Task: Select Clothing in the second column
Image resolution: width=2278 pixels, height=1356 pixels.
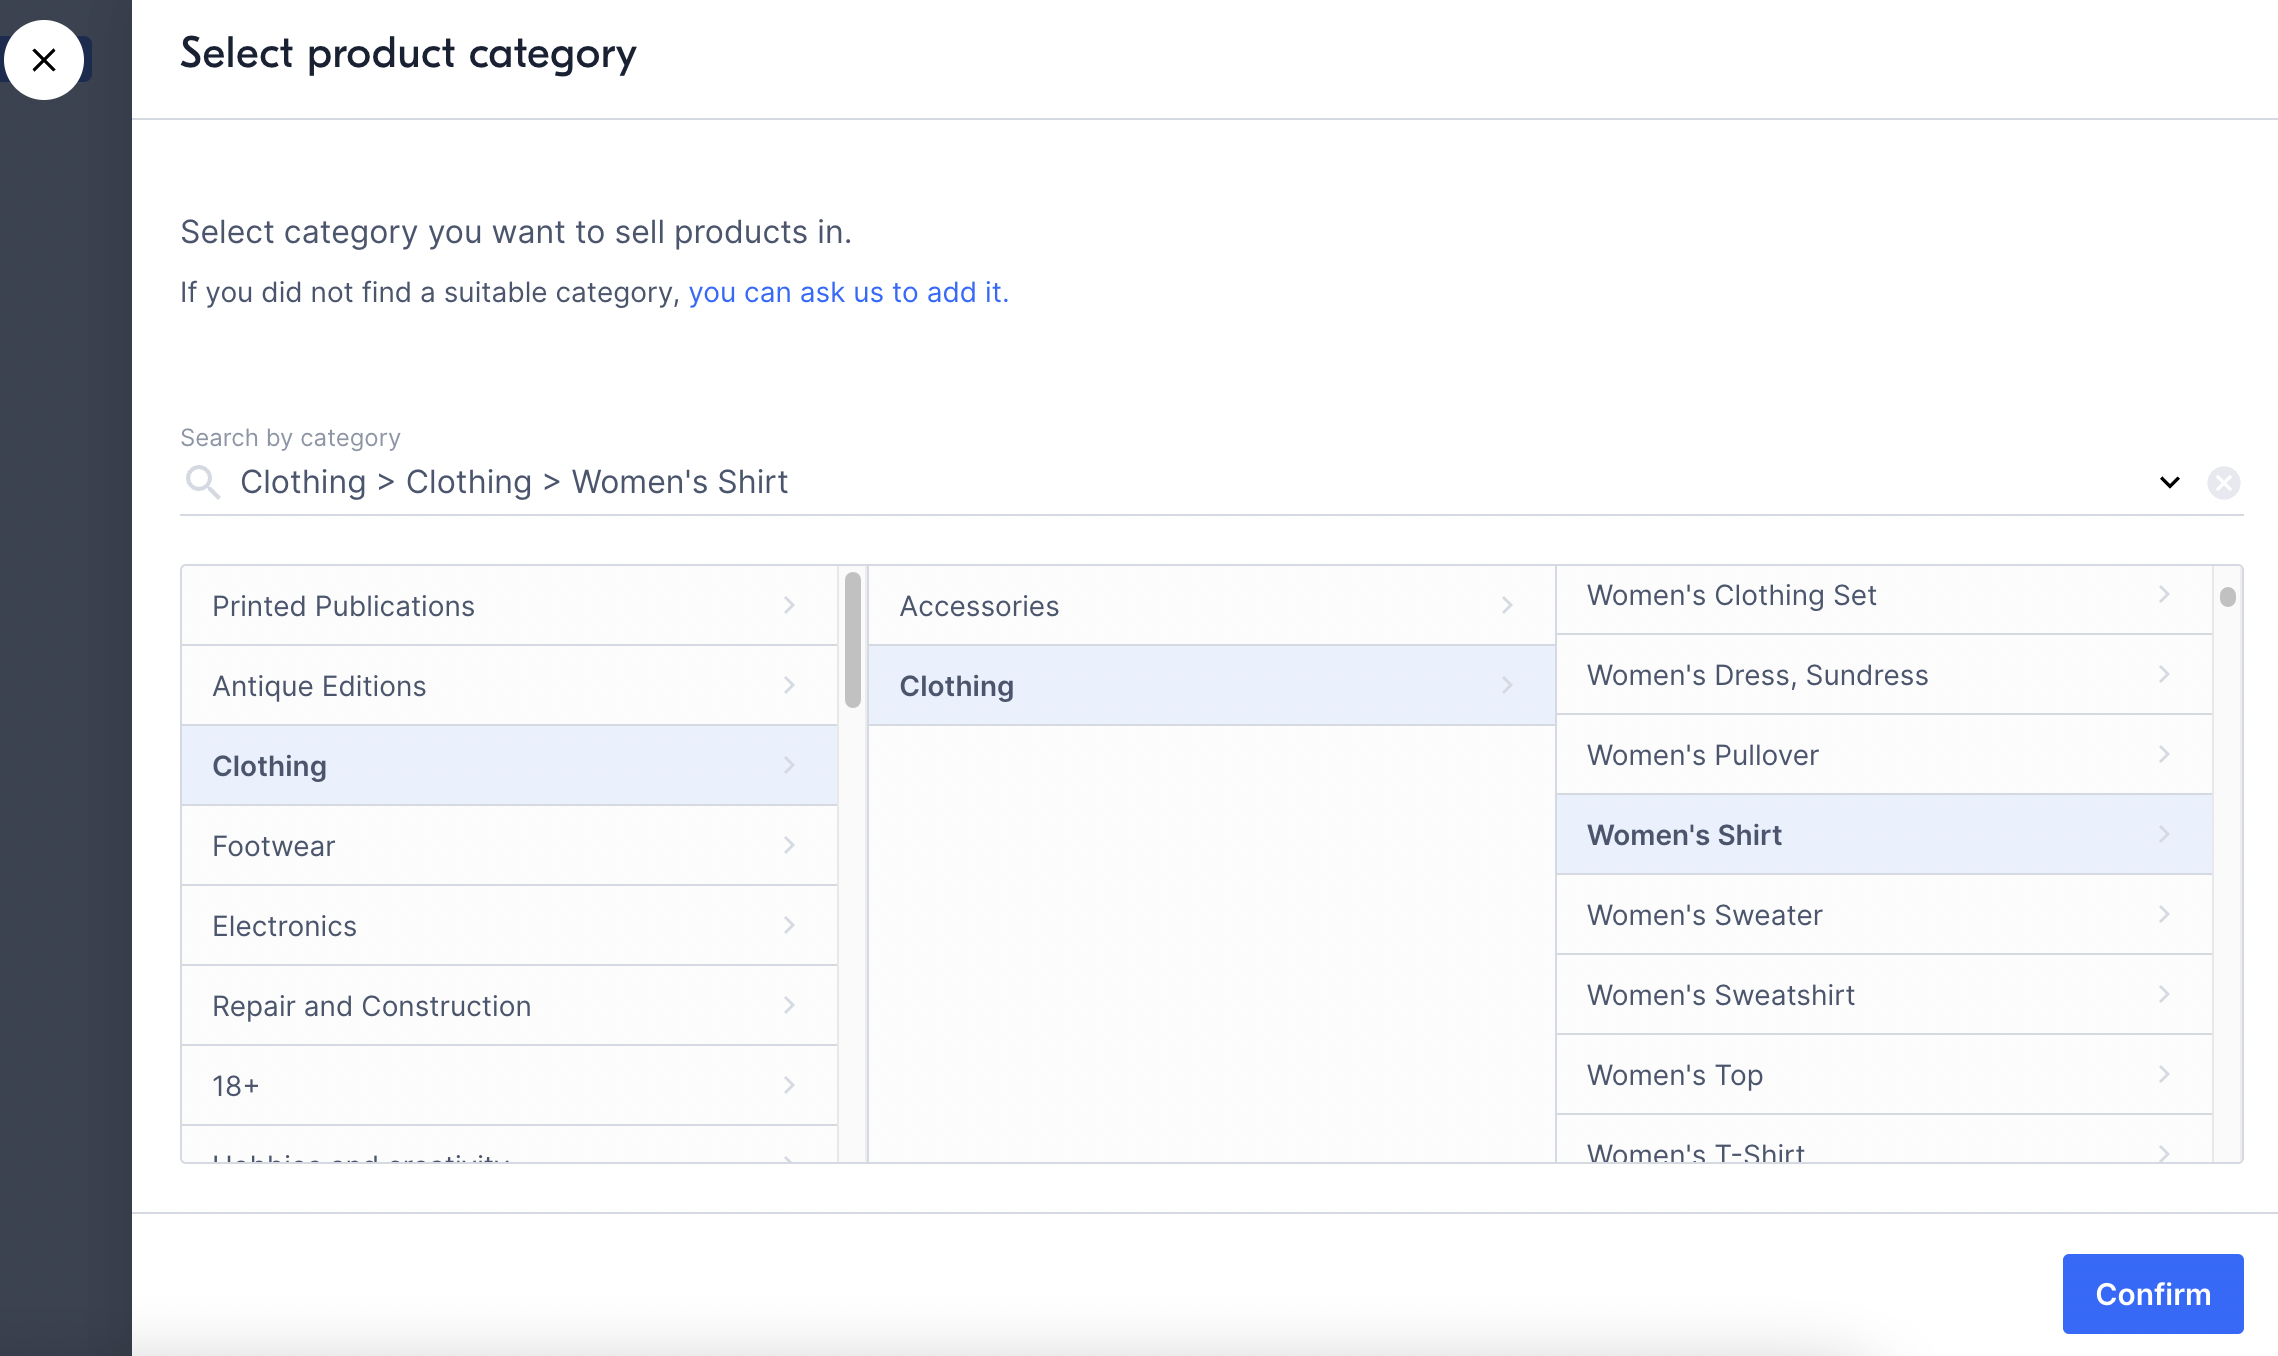Action: click(x=1211, y=686)
